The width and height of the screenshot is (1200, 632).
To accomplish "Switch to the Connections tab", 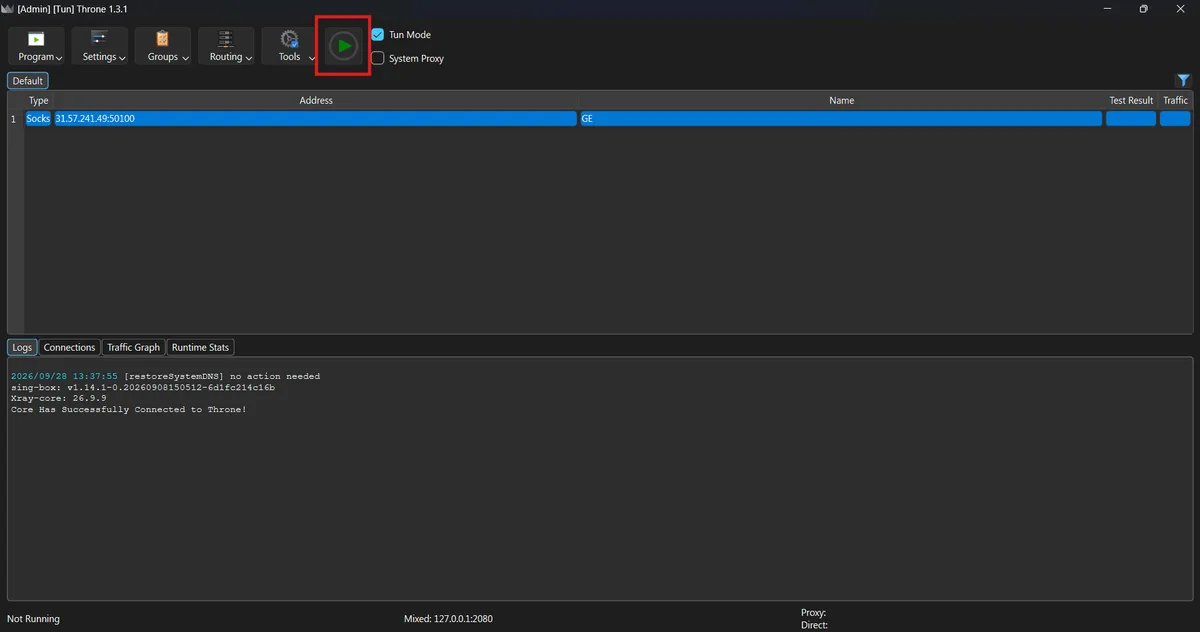I will coord(70,347).
